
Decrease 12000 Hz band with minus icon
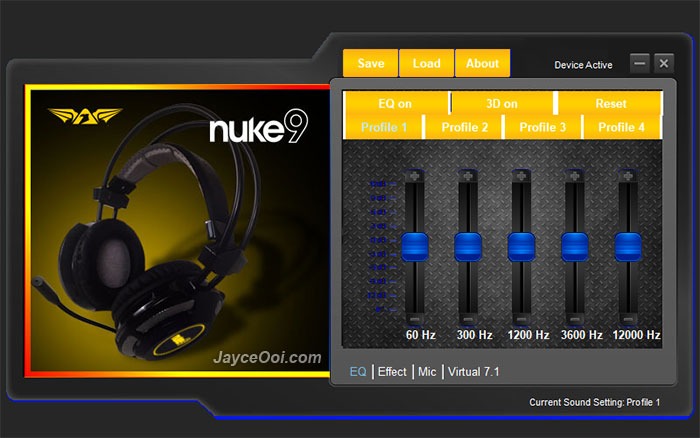coord(628,319)
